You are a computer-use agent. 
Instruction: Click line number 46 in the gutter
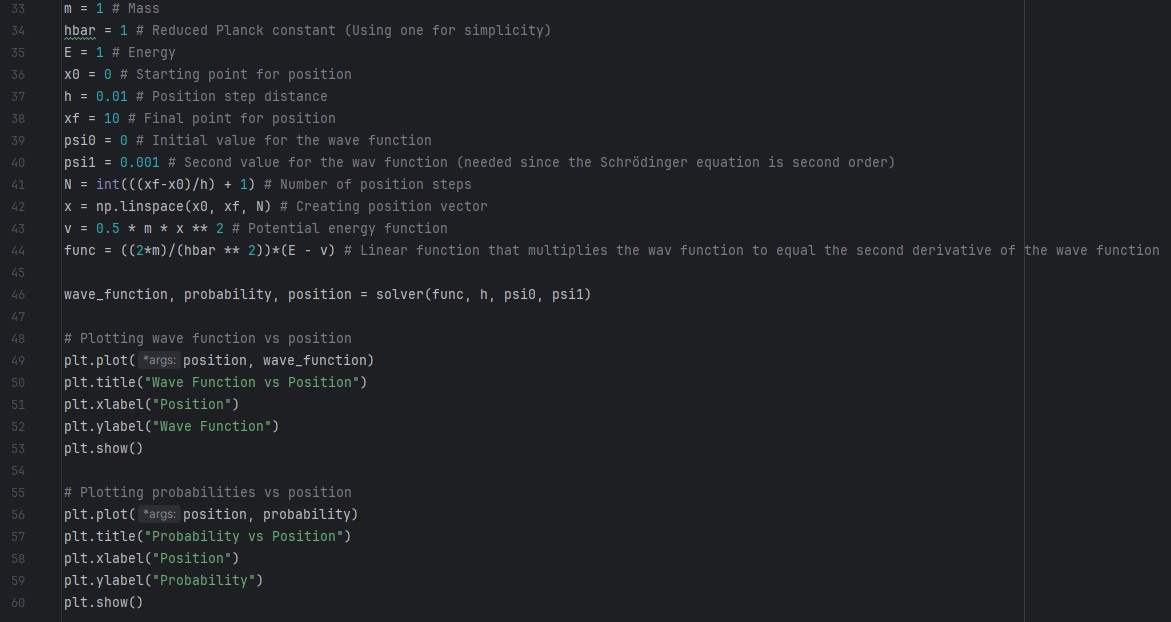pos(18,294)
